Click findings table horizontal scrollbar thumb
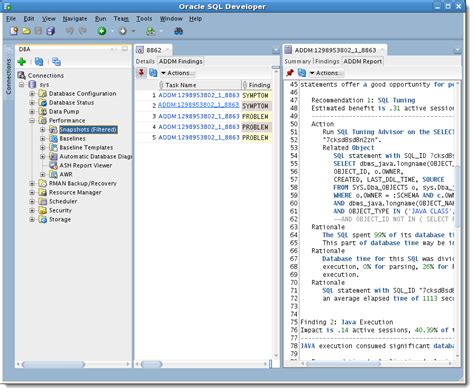The height and width of the screenshot is (392, 474). pyautogui.click(x=152, y=364)
